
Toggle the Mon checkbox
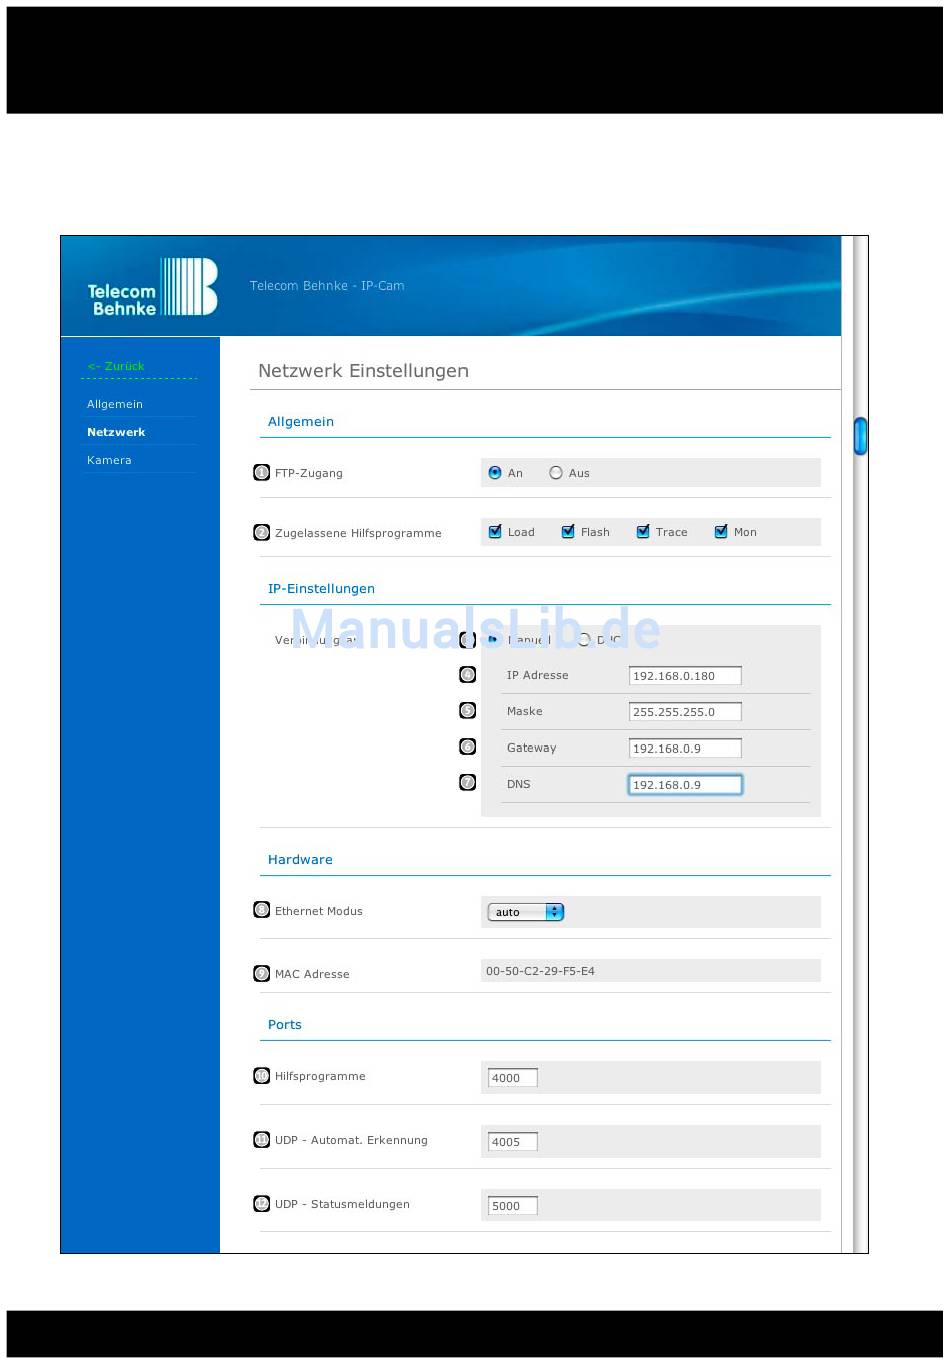pyautogui.click(x=721, y=532)
